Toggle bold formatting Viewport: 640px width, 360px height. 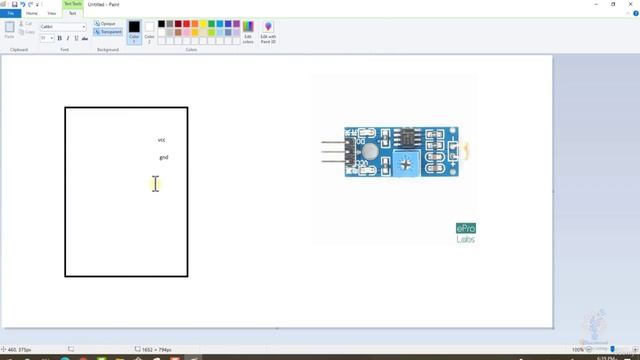[60, 38]
